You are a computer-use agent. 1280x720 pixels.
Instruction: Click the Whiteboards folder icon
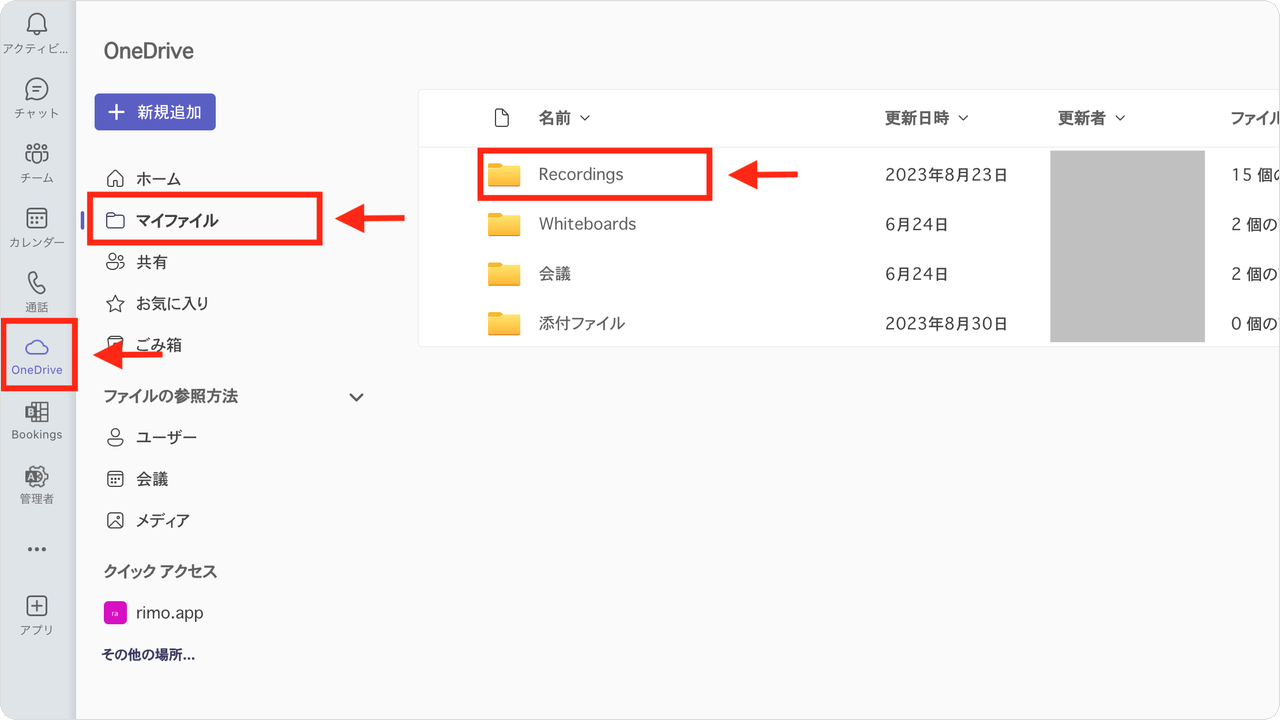[504, 224]
